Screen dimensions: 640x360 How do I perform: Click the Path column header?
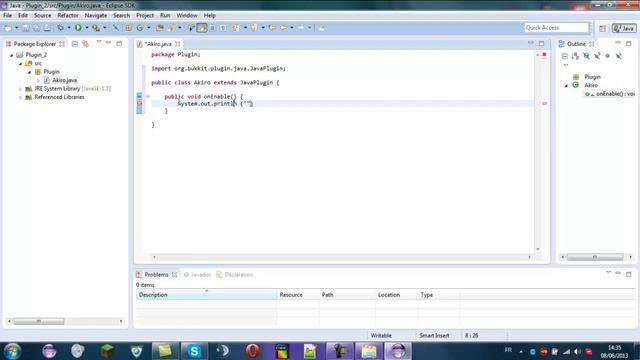347,295
